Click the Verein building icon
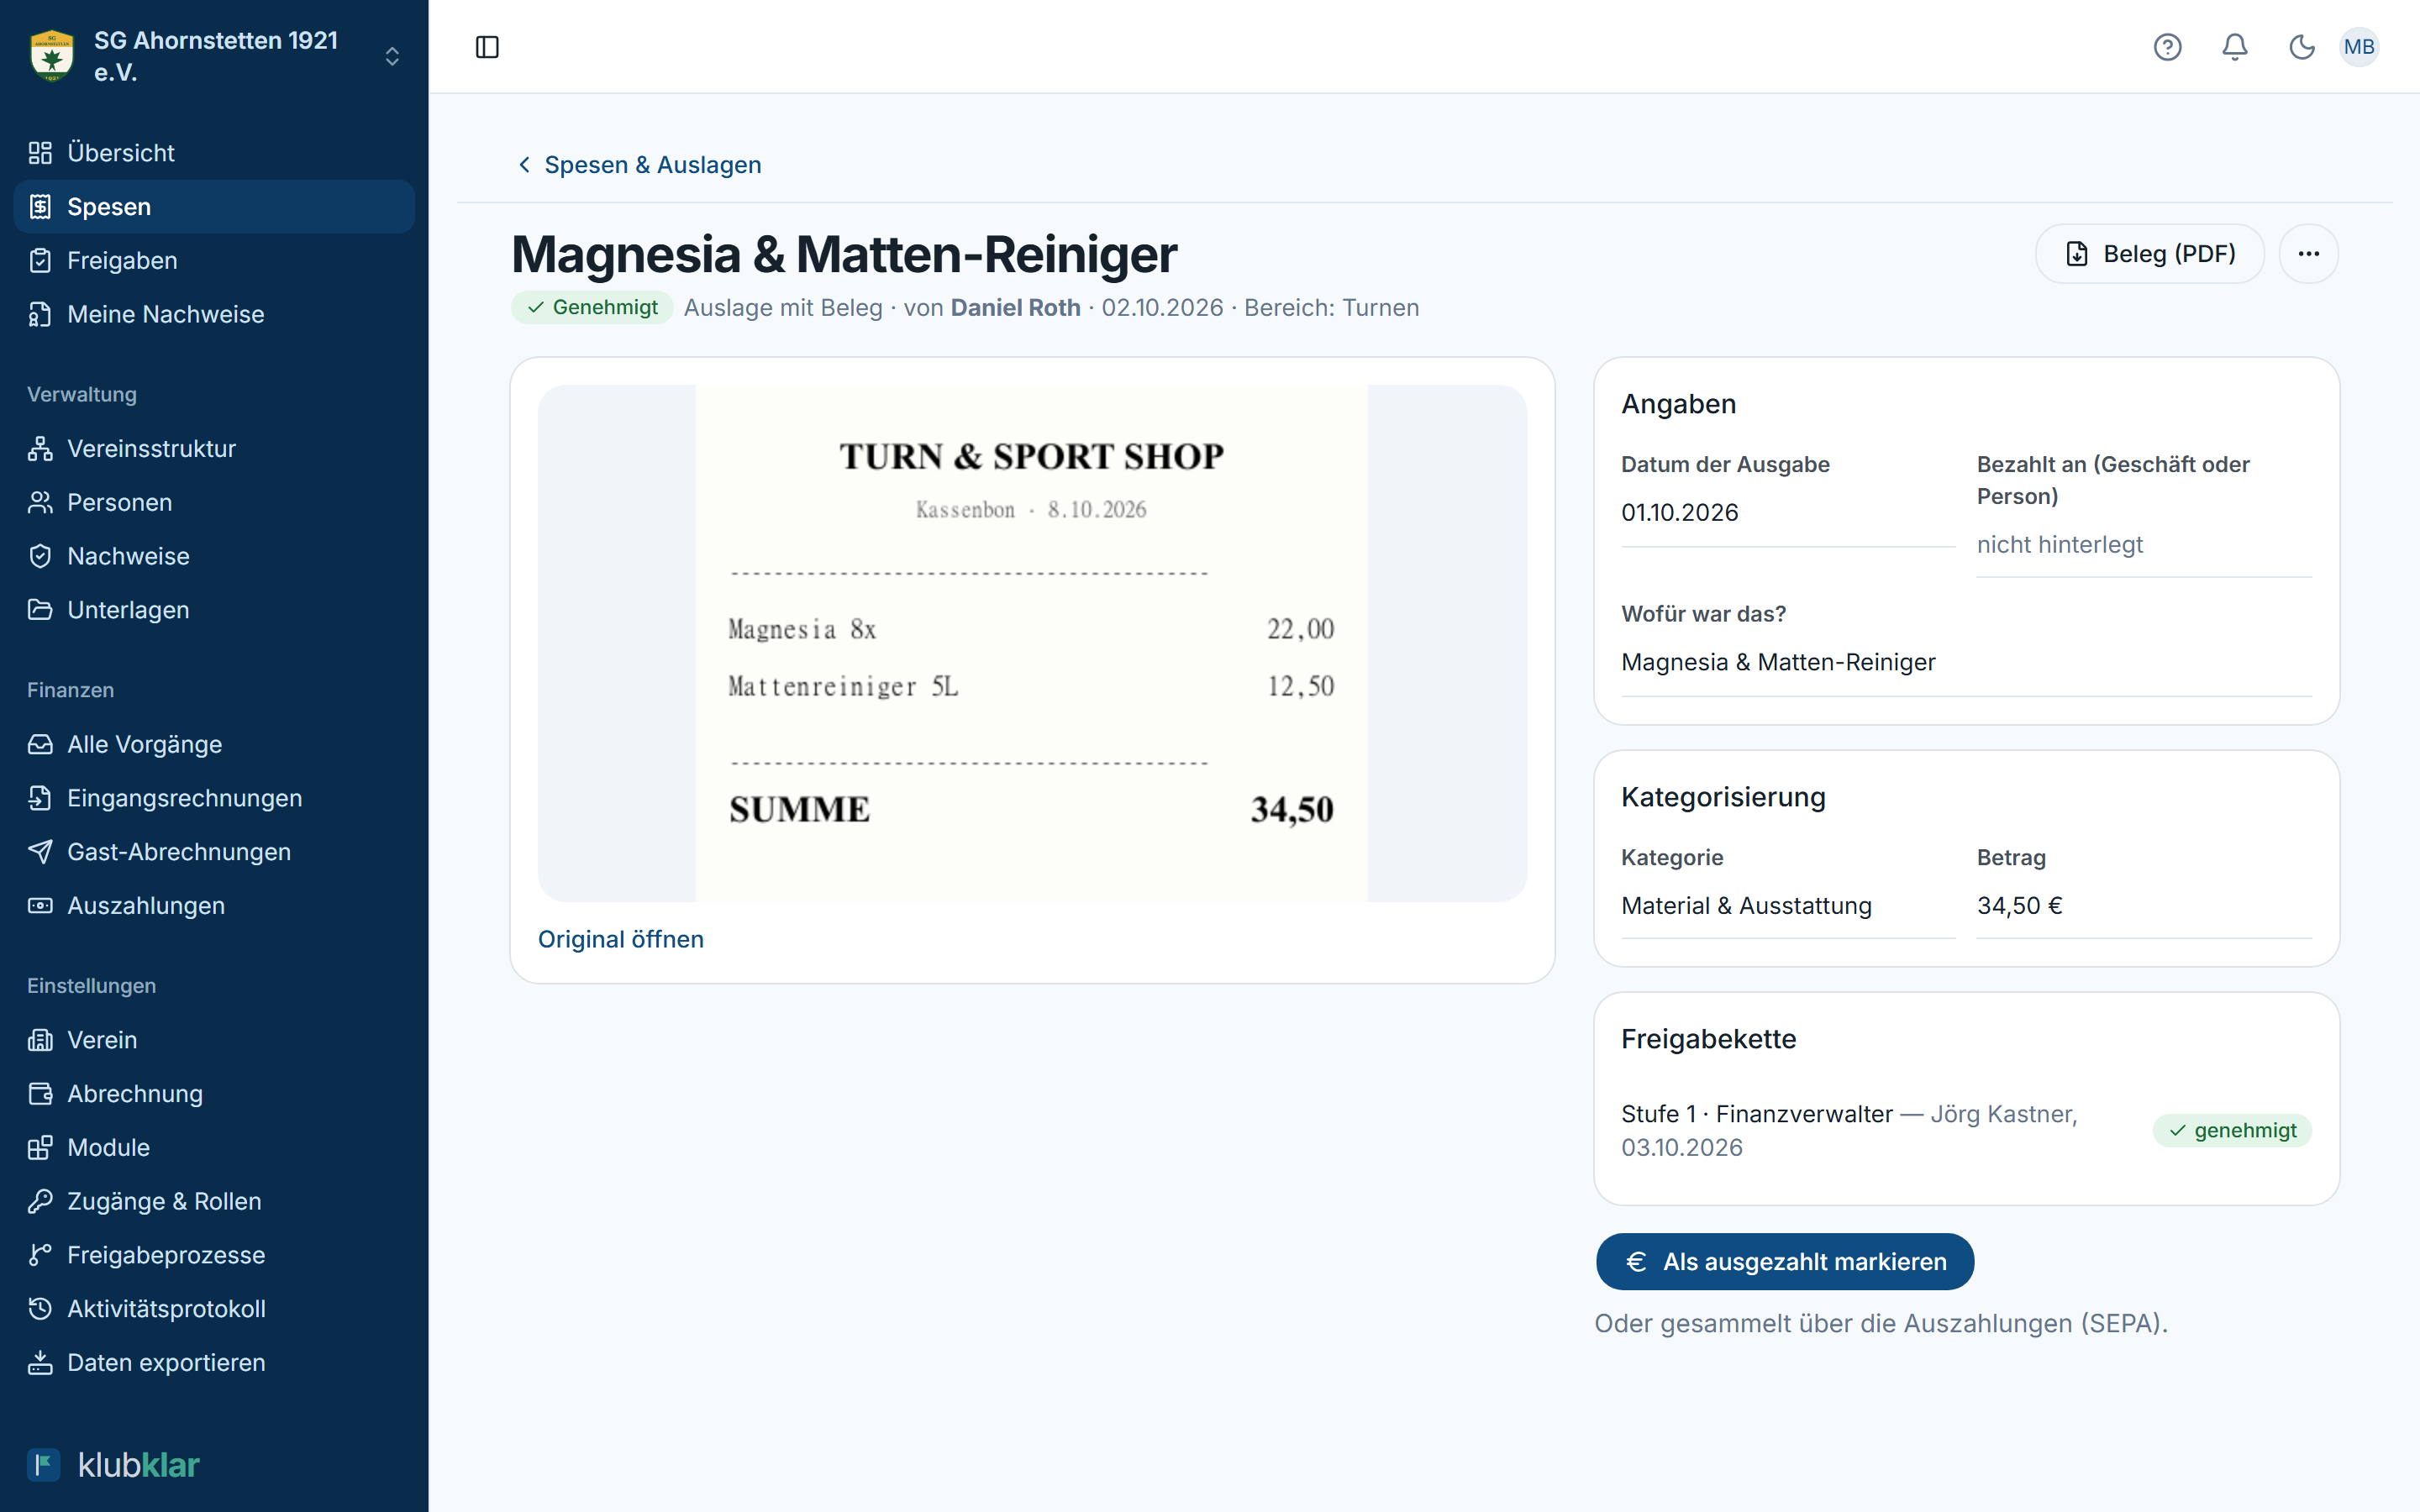This screenshot has width=2420, height=1512. [40, 1040]
